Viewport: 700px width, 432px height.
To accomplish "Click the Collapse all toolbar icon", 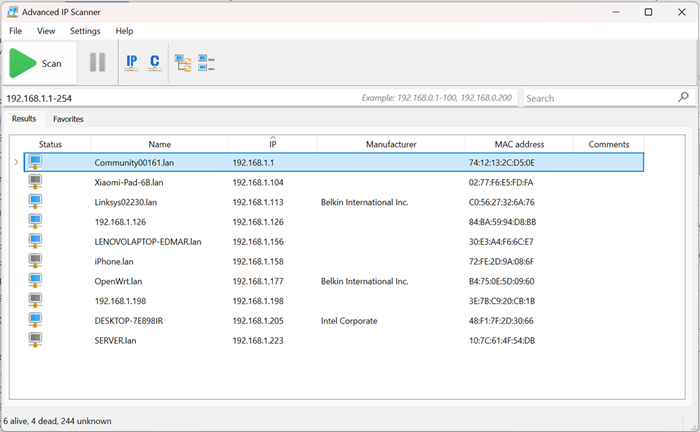I will point(206,63).
